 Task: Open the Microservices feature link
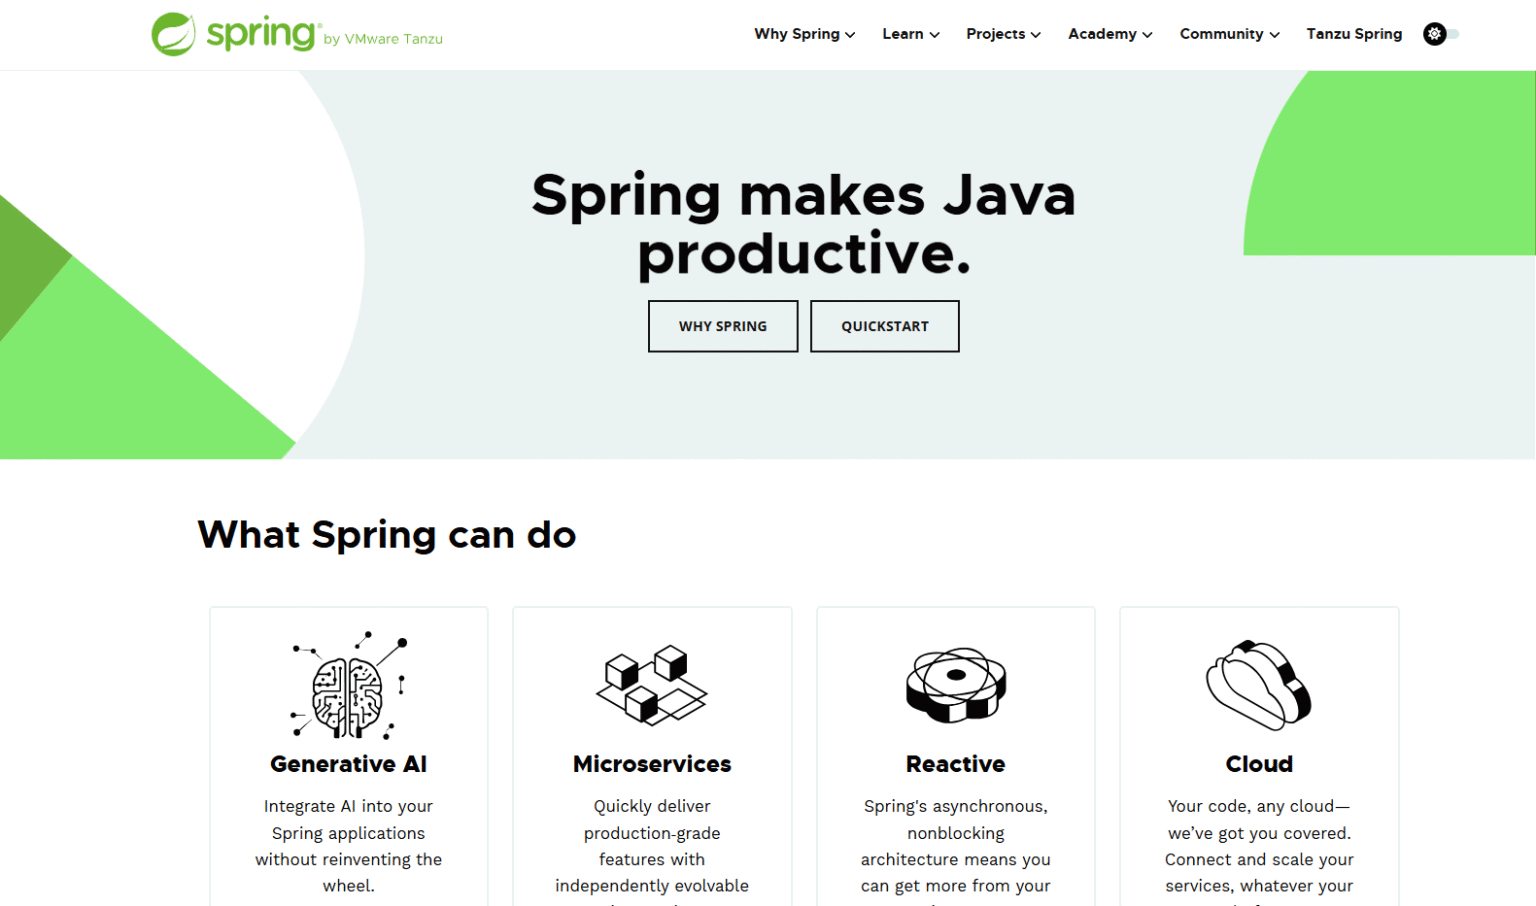pyautogui.click(x=651, y=763)
